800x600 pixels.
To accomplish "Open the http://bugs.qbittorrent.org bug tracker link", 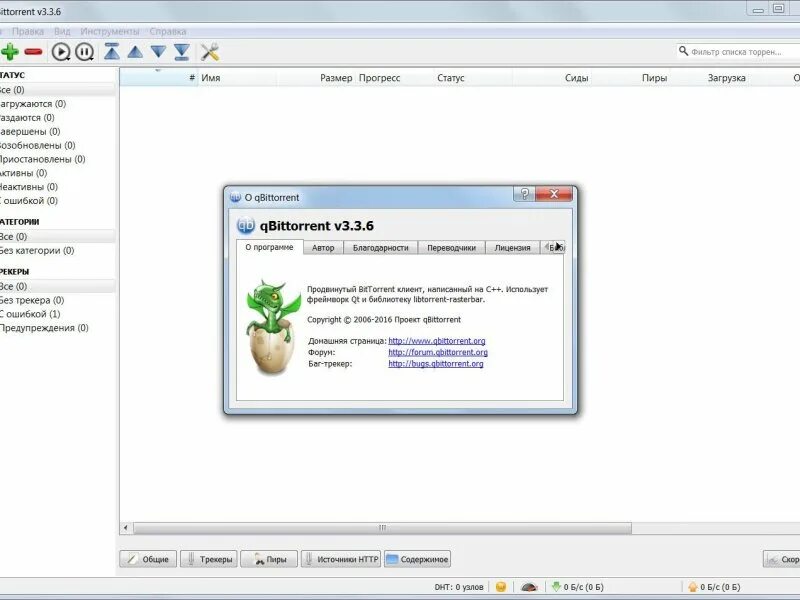I will pos(436,364).
